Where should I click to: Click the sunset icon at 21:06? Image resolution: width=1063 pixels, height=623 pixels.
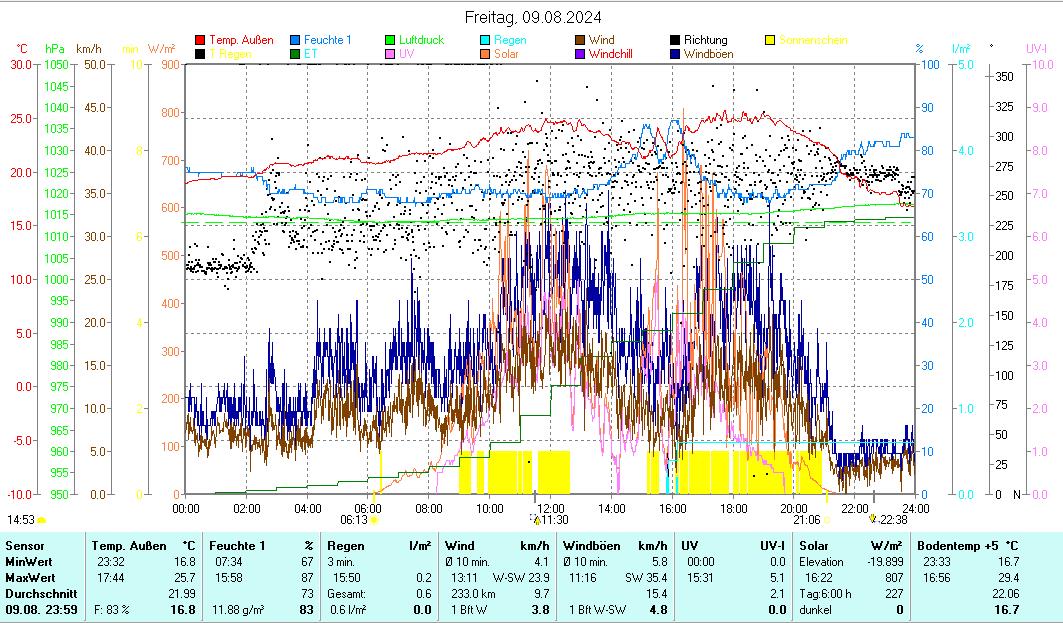click(x=827, y=520)
